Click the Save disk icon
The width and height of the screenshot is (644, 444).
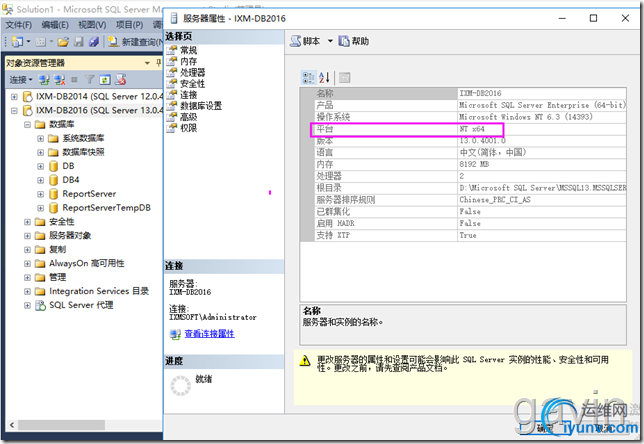pos(79,41)
